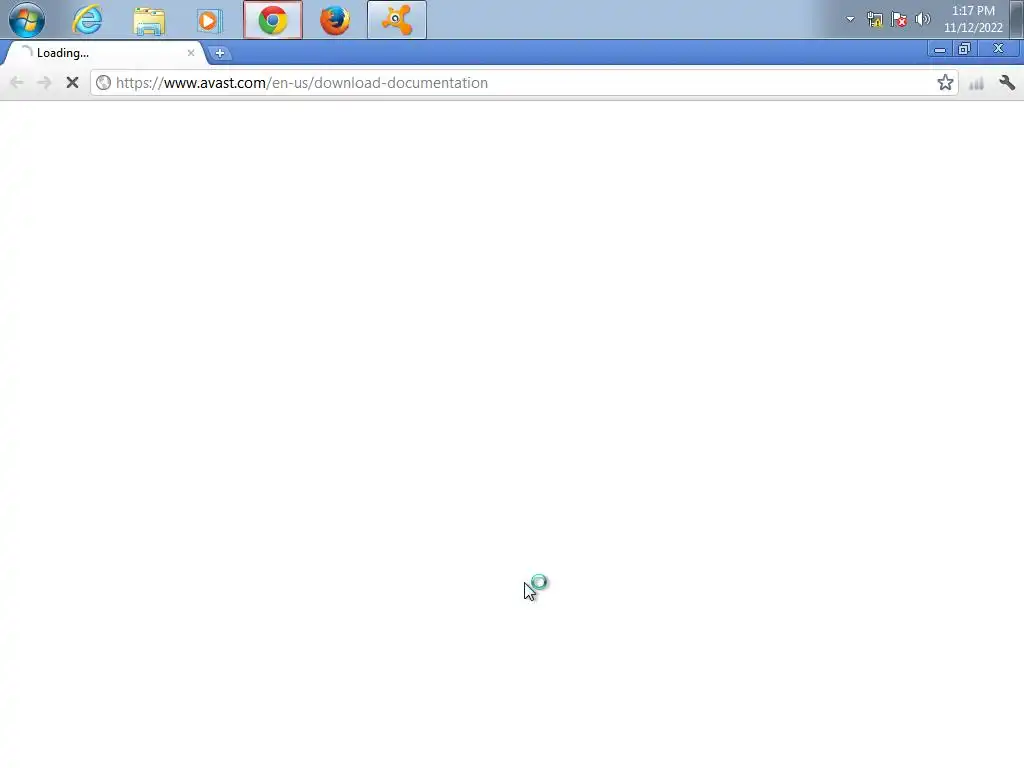Screen dimensions: 1024x768
Task: Stop loading the page with X button
Action: (x=72, y=83)
